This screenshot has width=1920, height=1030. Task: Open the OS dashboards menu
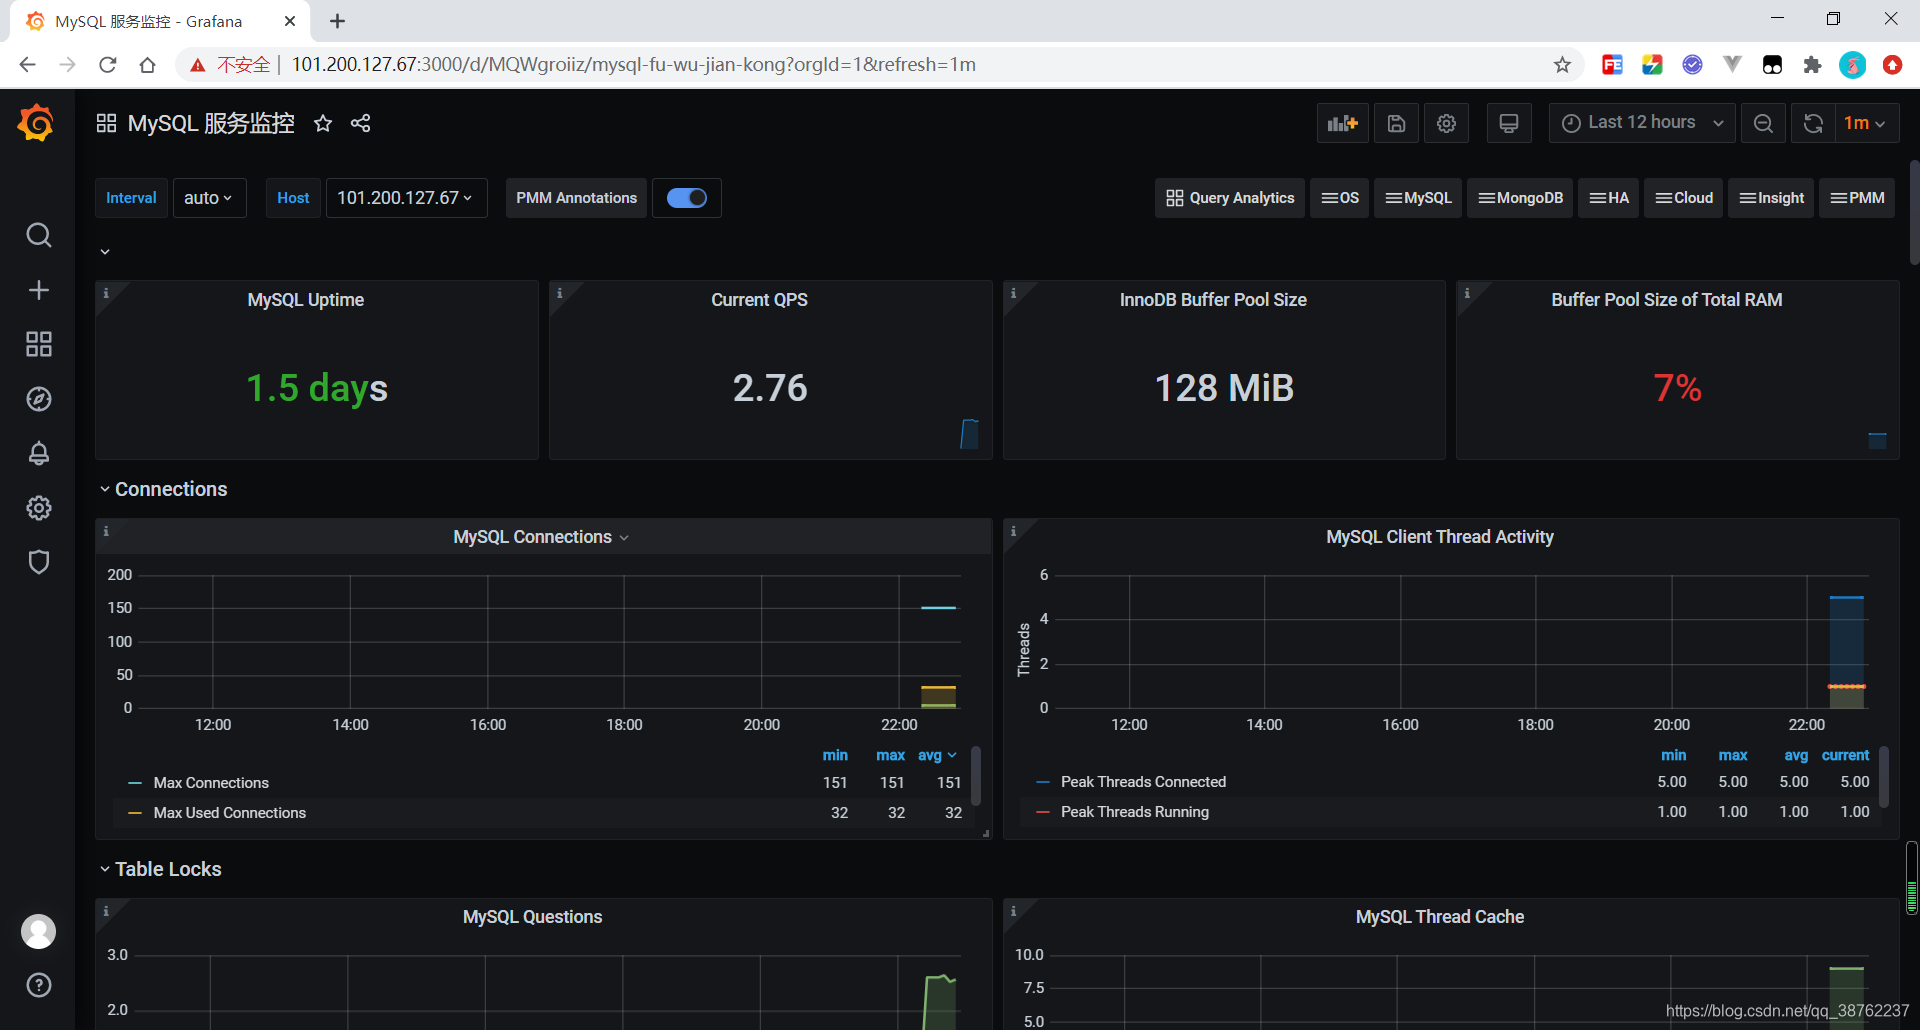(x=1340, y=198)
